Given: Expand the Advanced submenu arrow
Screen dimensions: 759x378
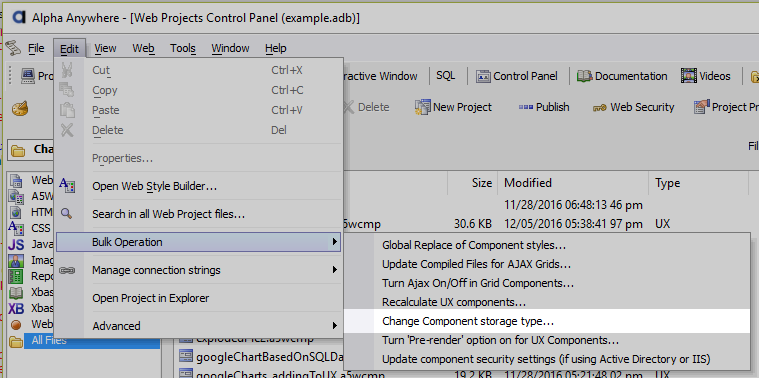Looking at the screenshot, I should click(334, 326).
